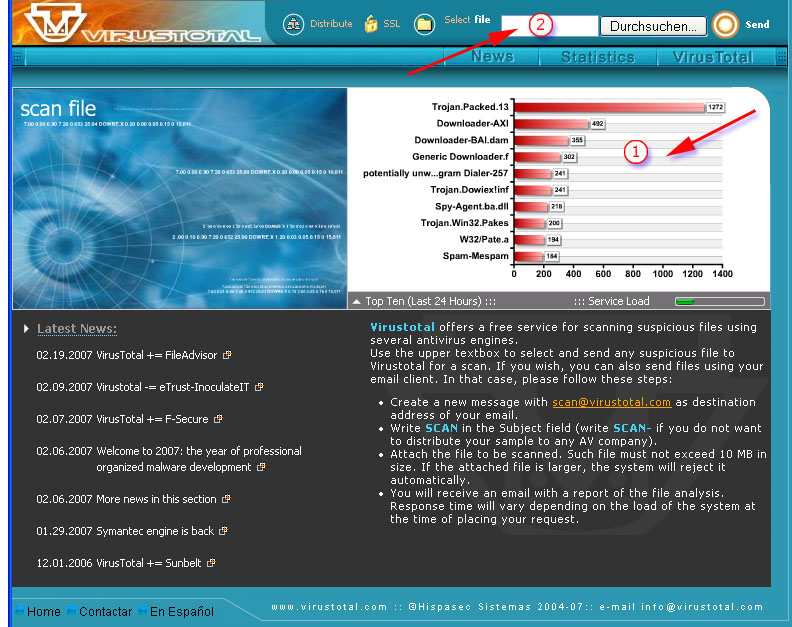Click the www.virustotal.com footer text

[x=329, y=607]
